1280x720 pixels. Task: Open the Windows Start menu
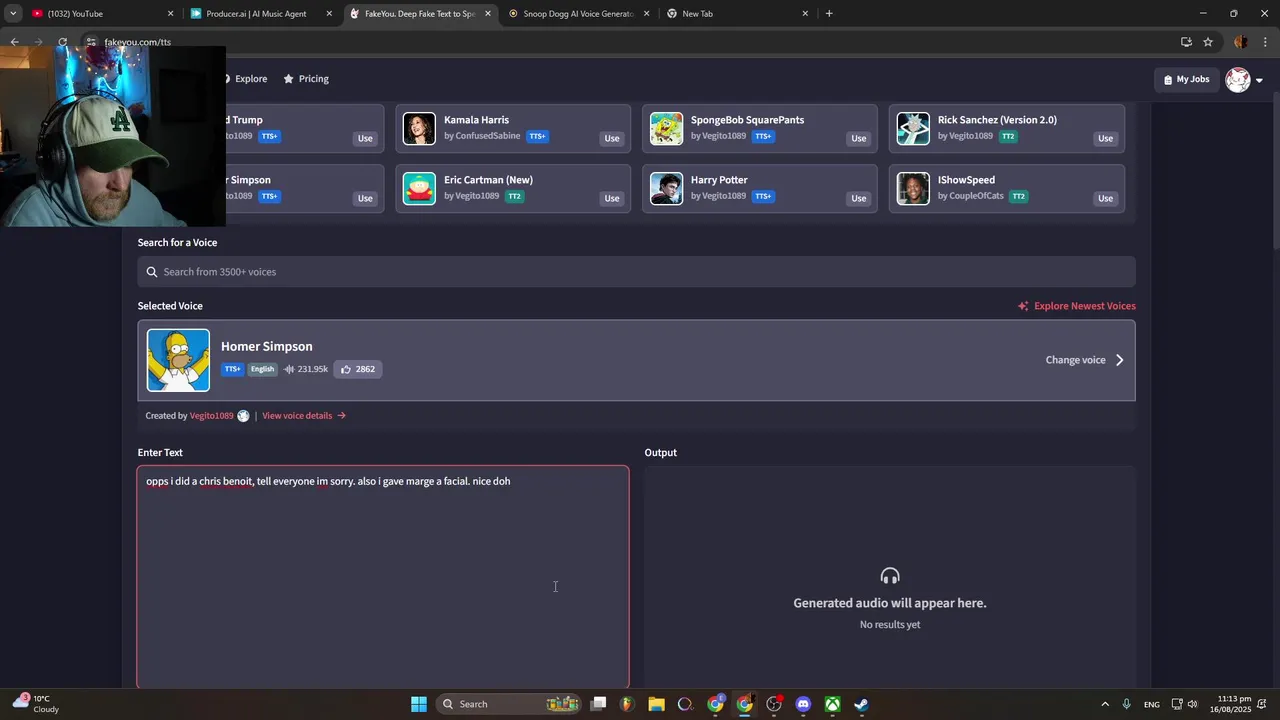[x=419, y=704]
